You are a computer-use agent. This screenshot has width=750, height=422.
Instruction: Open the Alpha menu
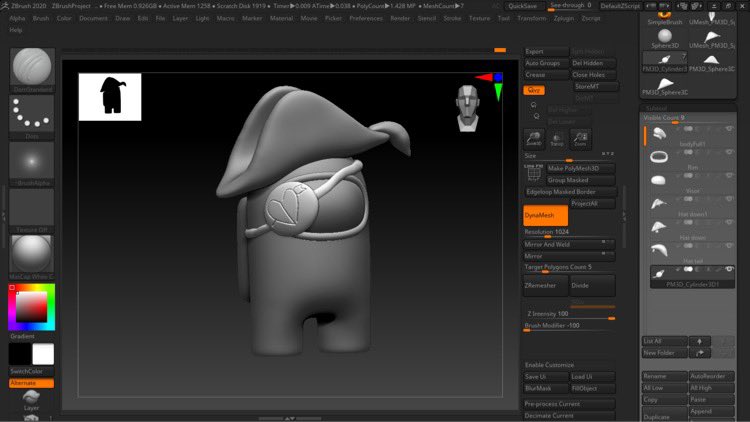pos(17,18)
